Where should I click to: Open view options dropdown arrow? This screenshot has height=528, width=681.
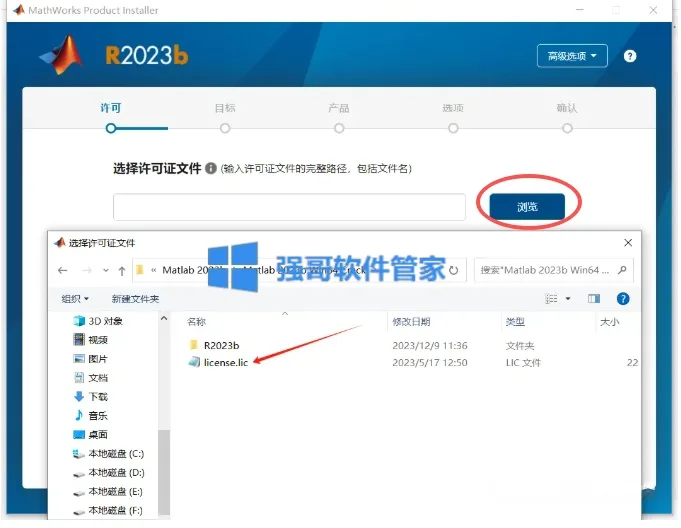click(x=568, y=299)
